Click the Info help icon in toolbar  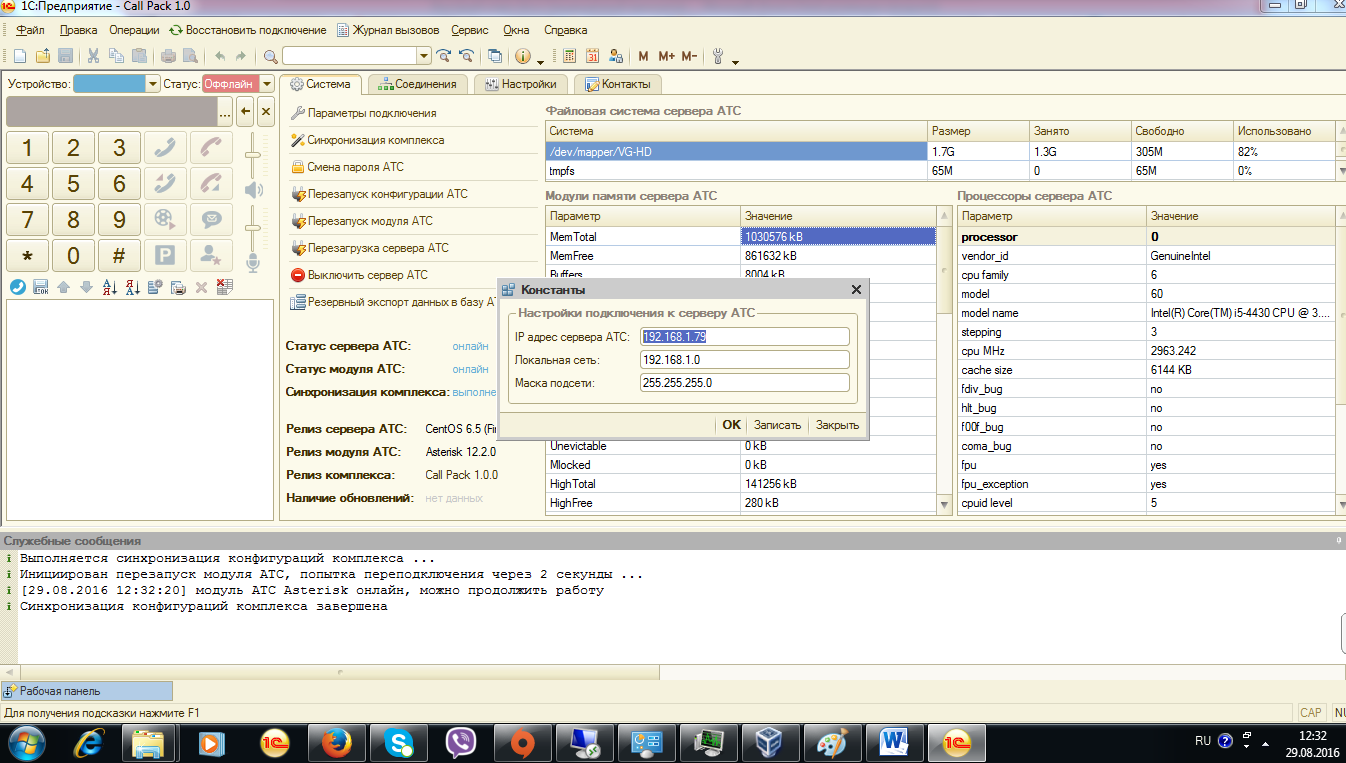tap(522, 56)
